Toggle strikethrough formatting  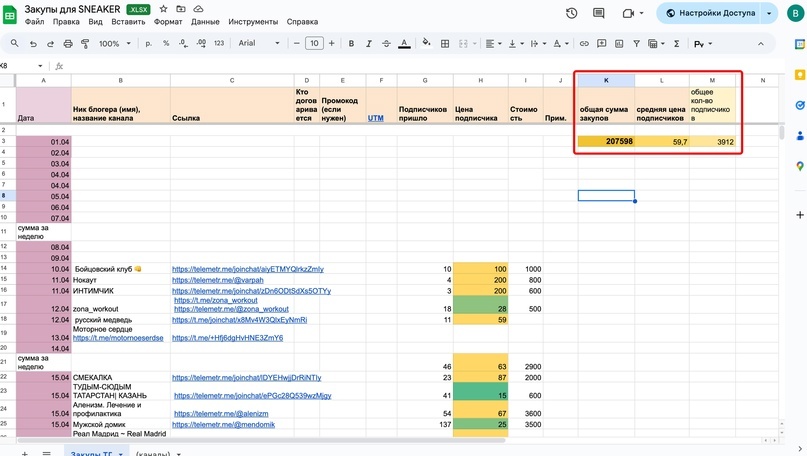pyautogui.click(x=386, y=44)
